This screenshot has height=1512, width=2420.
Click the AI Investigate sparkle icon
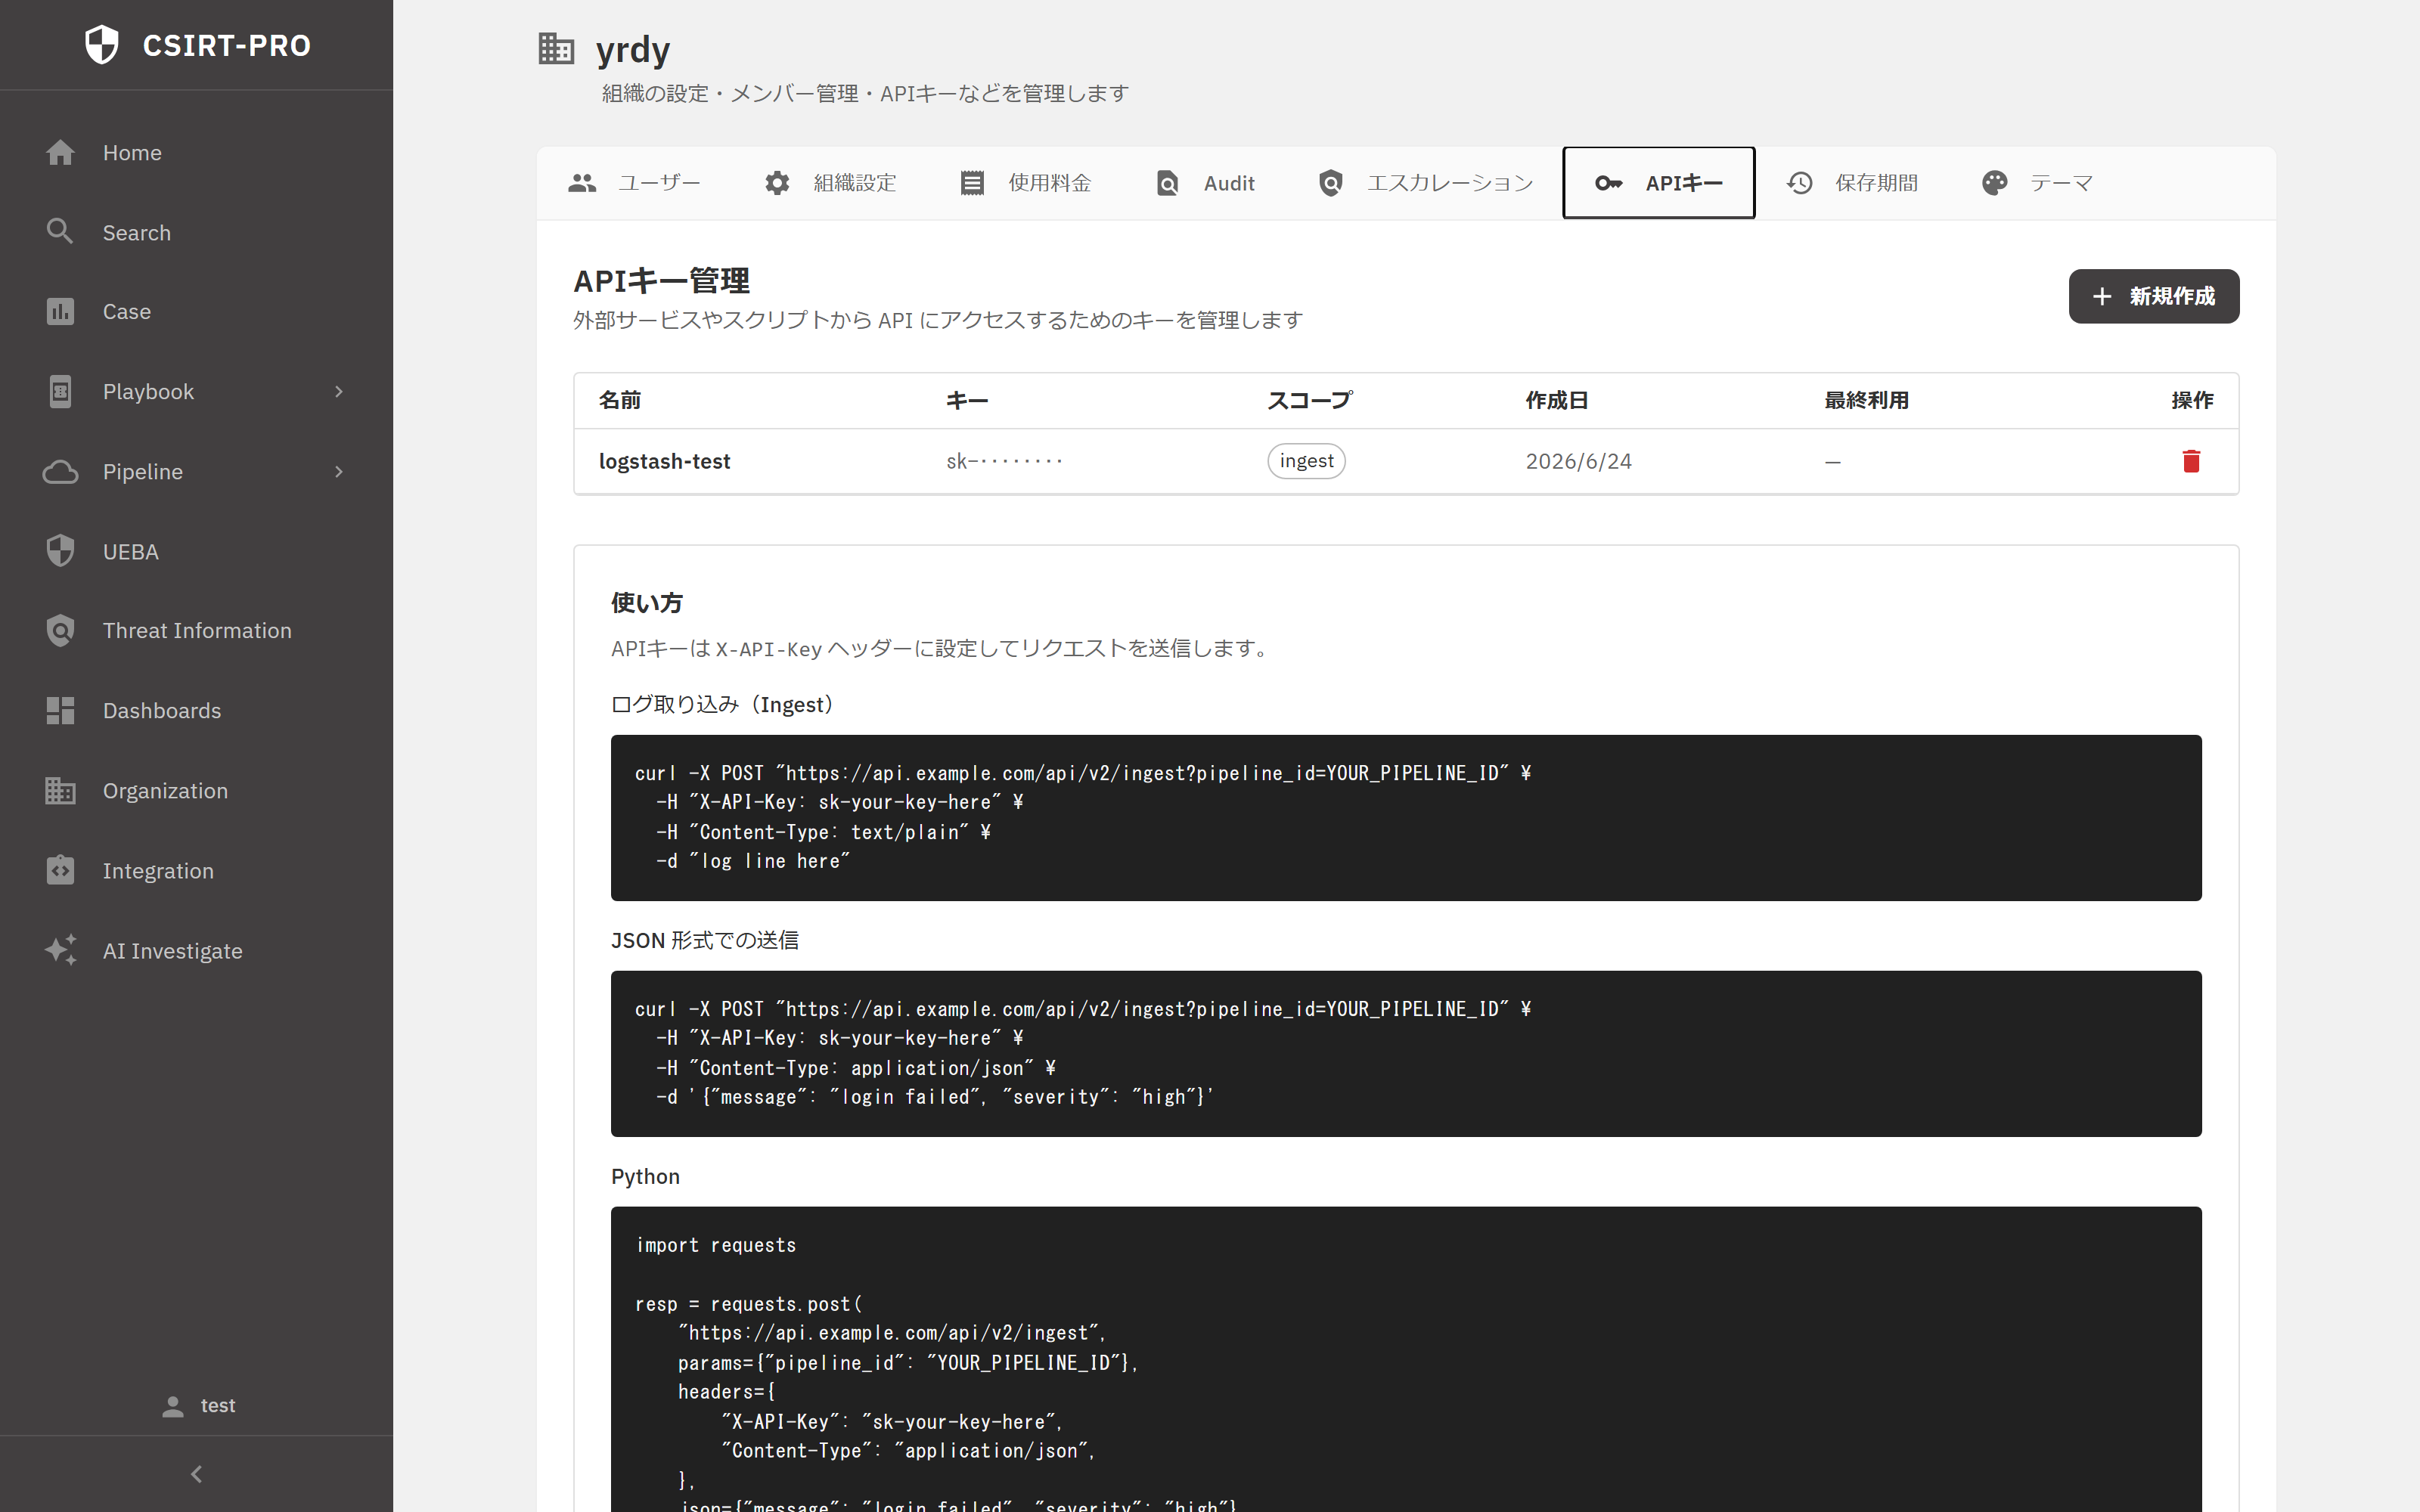(60, 950)
